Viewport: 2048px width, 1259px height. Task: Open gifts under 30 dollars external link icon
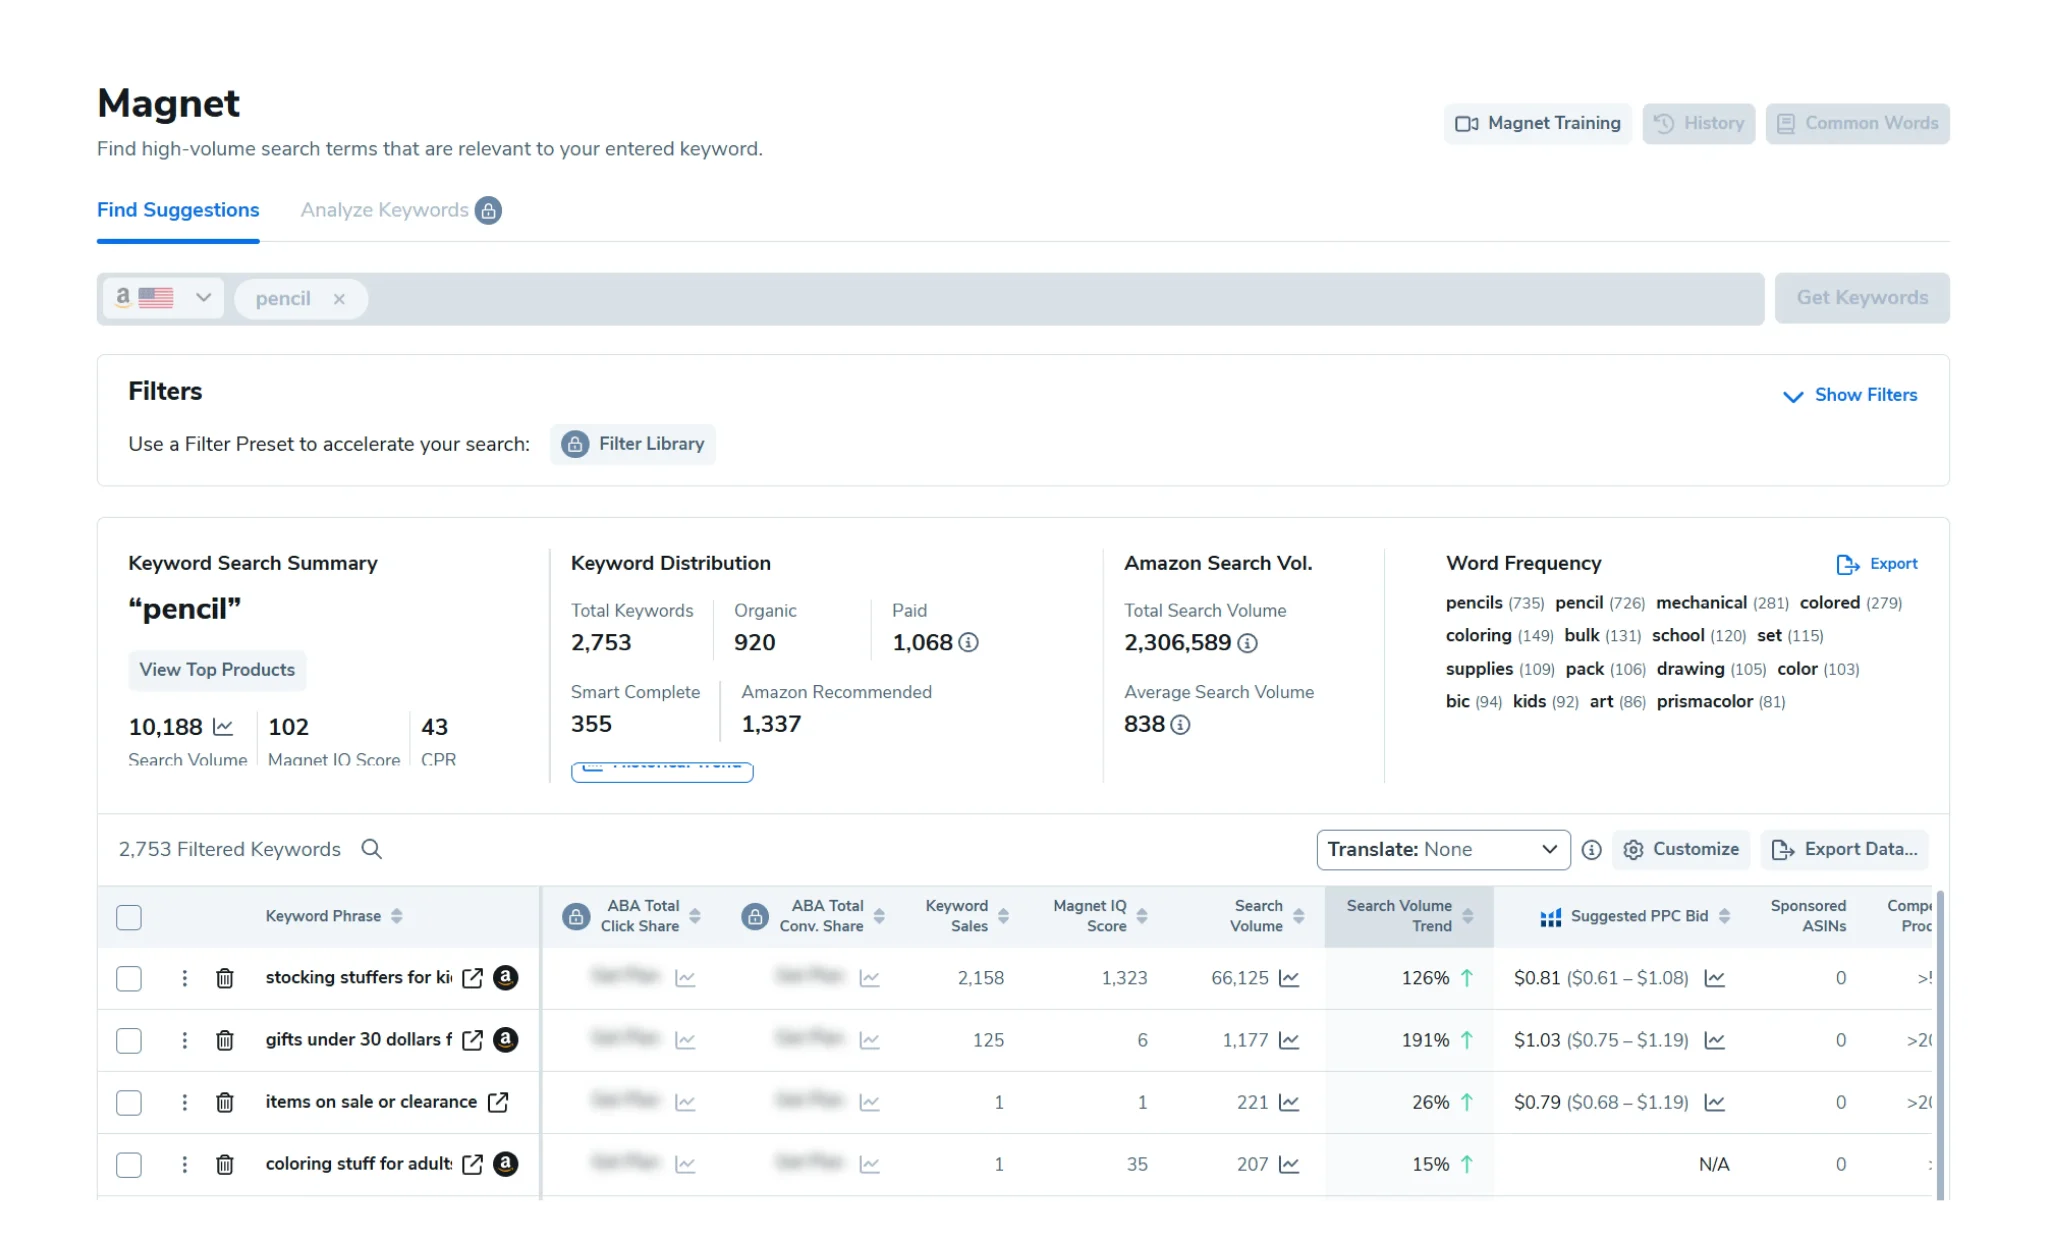(x=473, y=1040)
